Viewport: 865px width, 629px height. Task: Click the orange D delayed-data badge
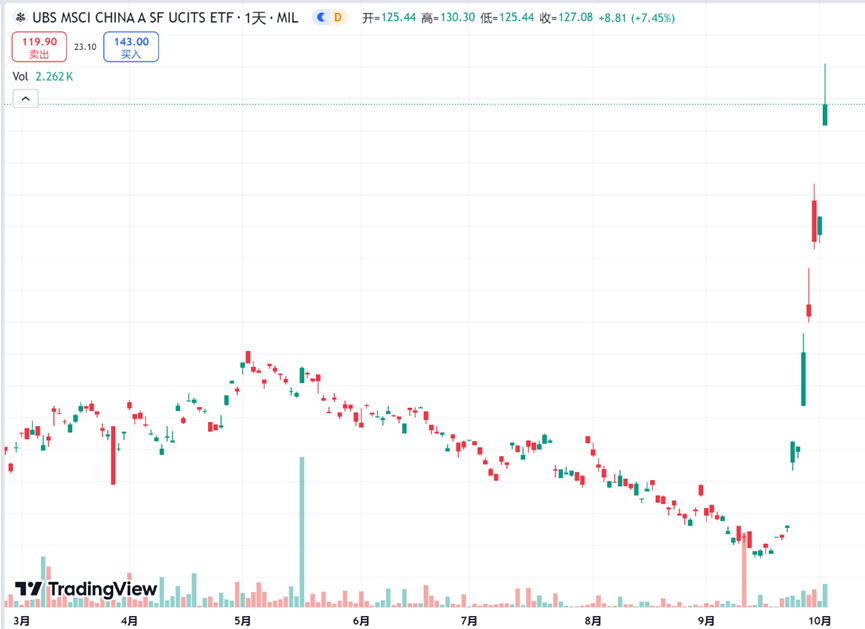(338, 18)
